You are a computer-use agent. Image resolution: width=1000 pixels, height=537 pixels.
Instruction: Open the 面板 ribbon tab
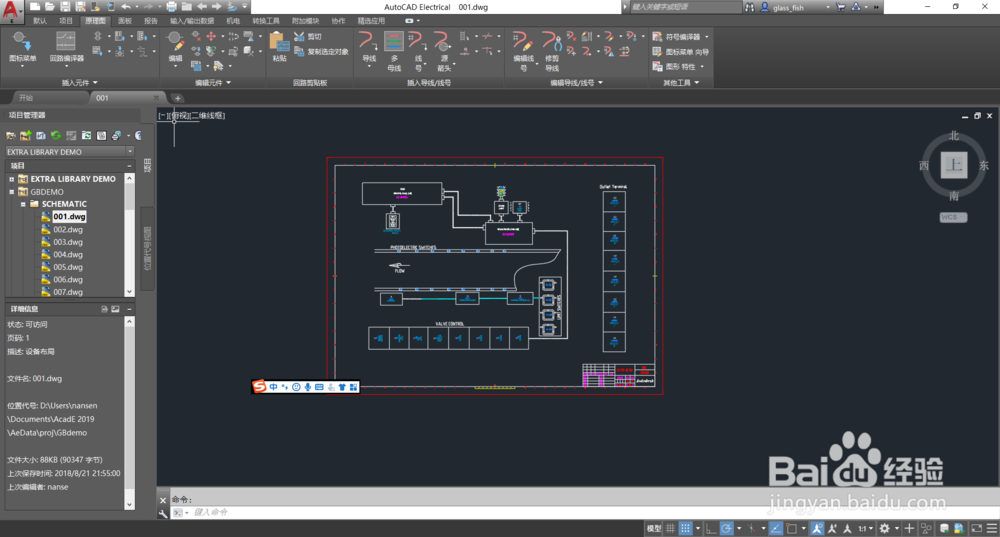click(x=124, y=21)
